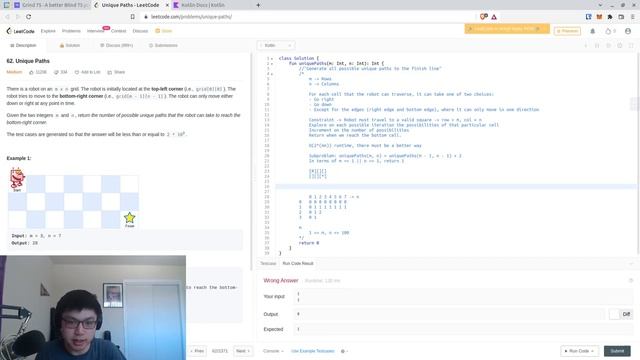Click Use Example Testcases link
Viewport: 640px width, 360px height.
(x=313, y=351)
